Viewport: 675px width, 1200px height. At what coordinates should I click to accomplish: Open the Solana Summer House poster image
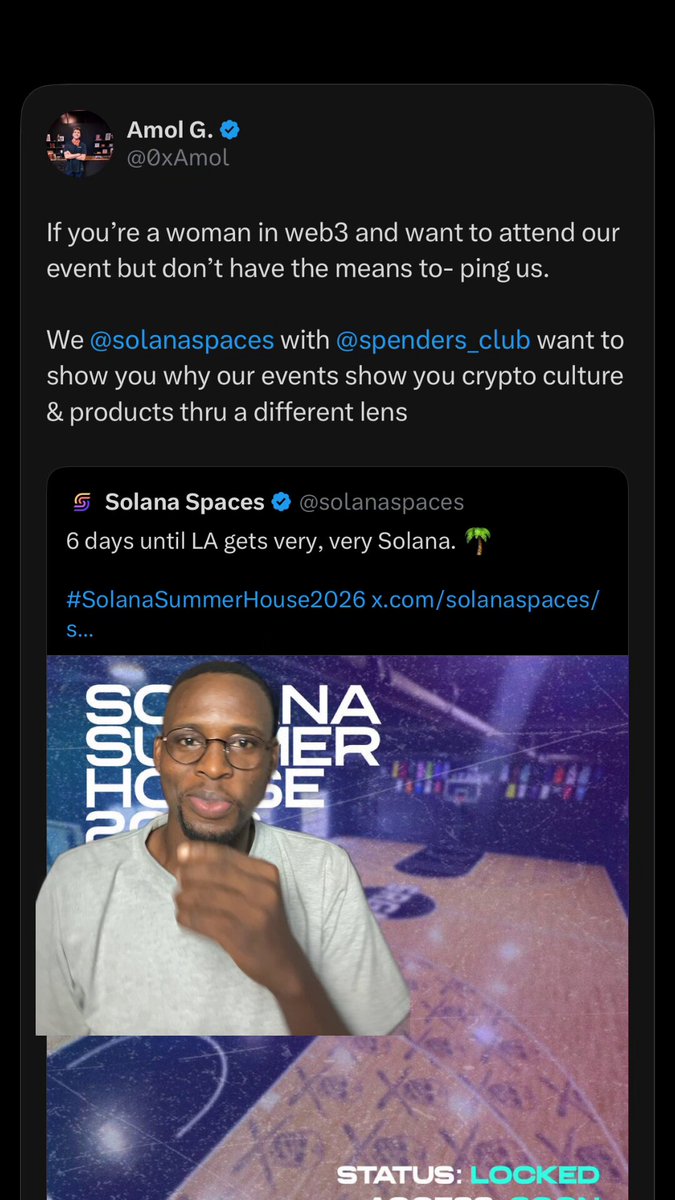tap(337, 927)
